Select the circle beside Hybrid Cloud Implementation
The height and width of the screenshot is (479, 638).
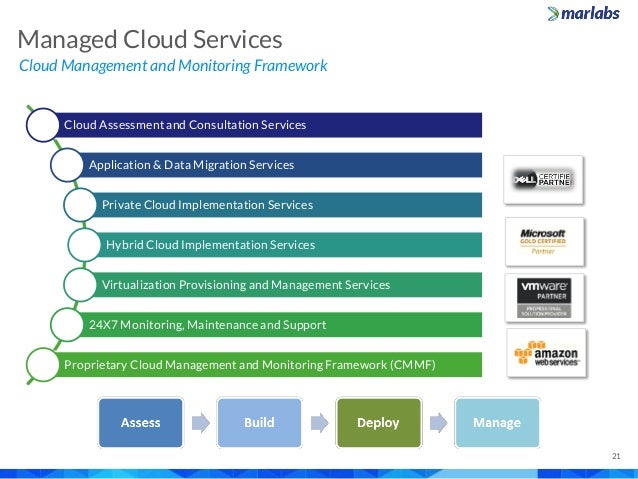pyautogui.click(x=84, y=245)
